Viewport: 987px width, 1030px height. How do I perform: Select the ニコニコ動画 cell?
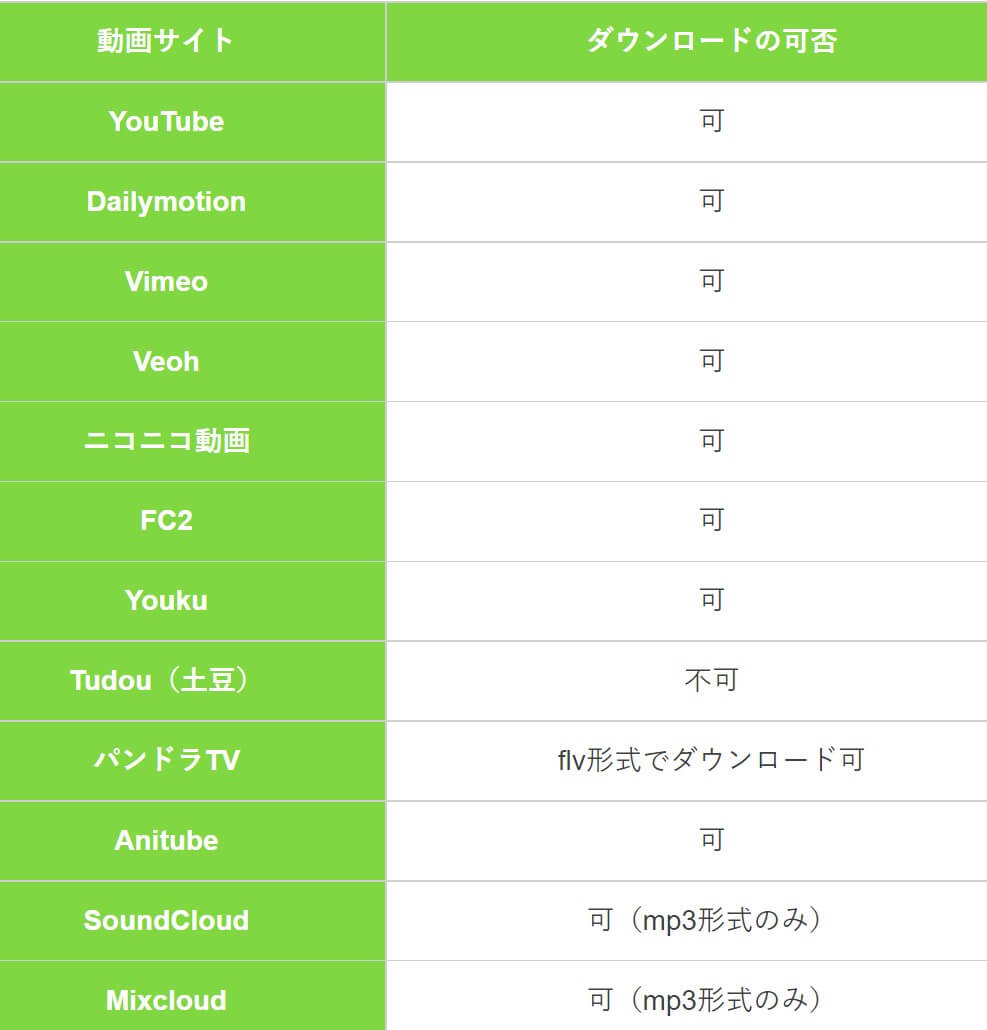[192, 441]
